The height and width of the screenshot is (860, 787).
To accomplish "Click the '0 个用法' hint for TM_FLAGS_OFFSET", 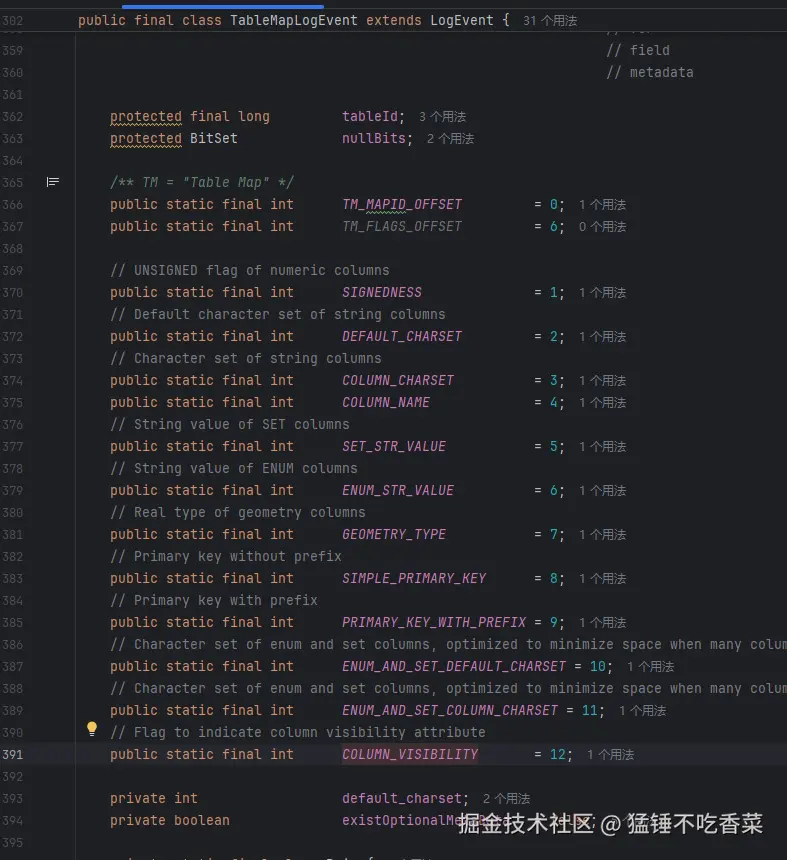I will point(602,227).
